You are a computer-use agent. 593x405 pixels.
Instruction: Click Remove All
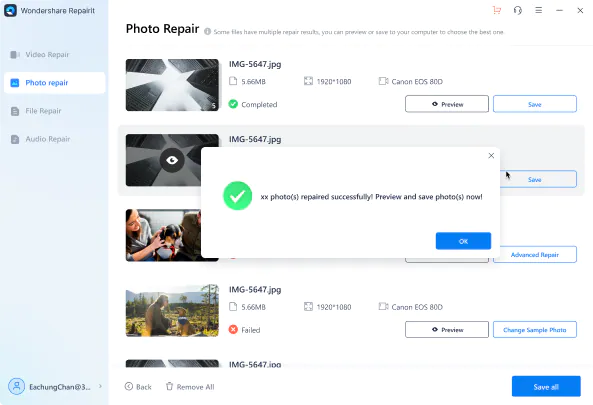tap(190, 386)
